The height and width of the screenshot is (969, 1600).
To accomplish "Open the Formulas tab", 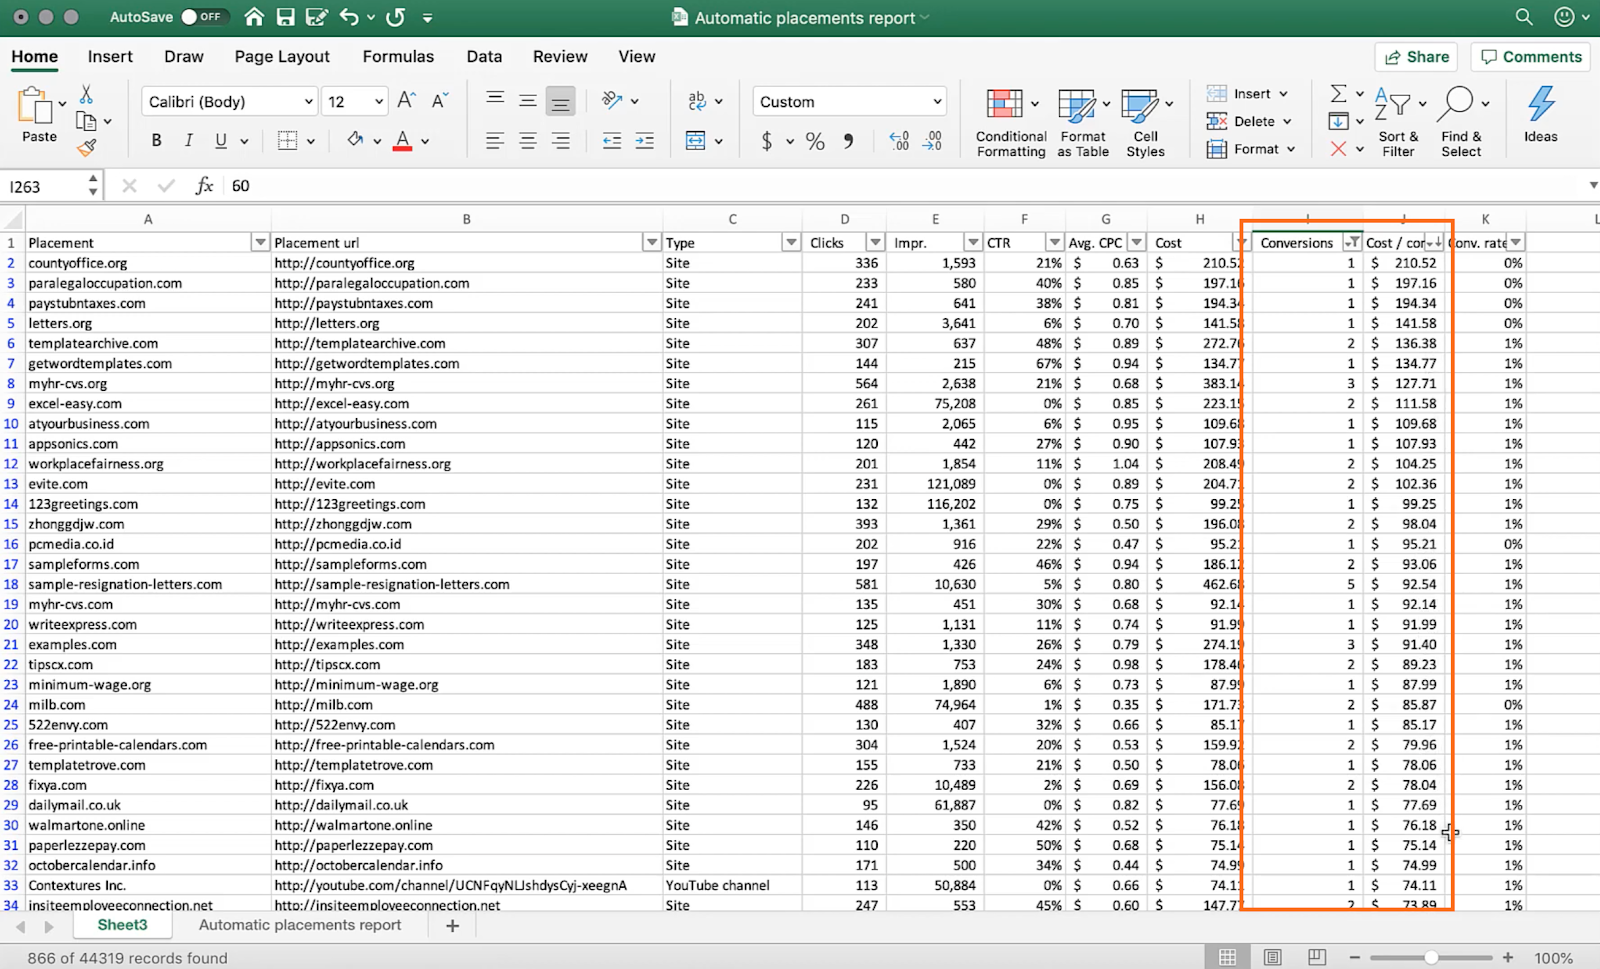I will 398,57.
